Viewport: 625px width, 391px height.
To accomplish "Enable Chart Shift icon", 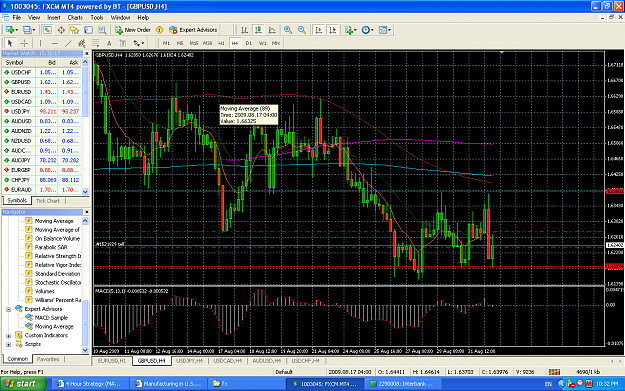I will (x=332, y=30).
